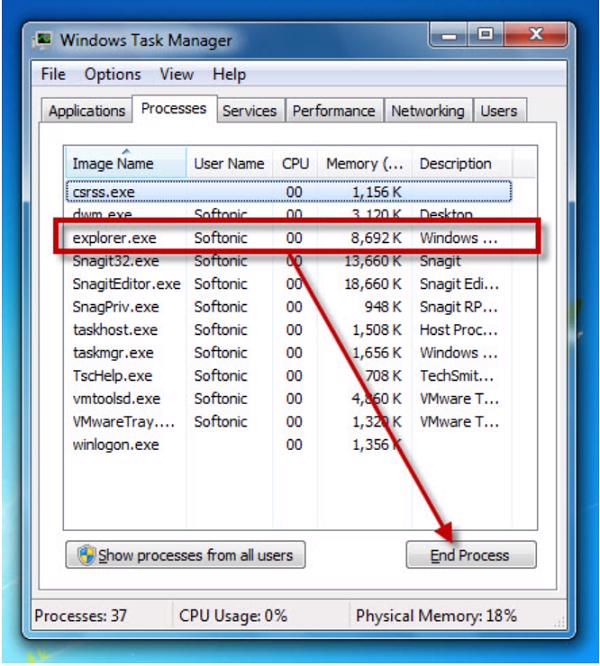This screenshot has width=600, height=666.
Task: Select the Snagit32.exe process
Action: click(x=289, y=261)
